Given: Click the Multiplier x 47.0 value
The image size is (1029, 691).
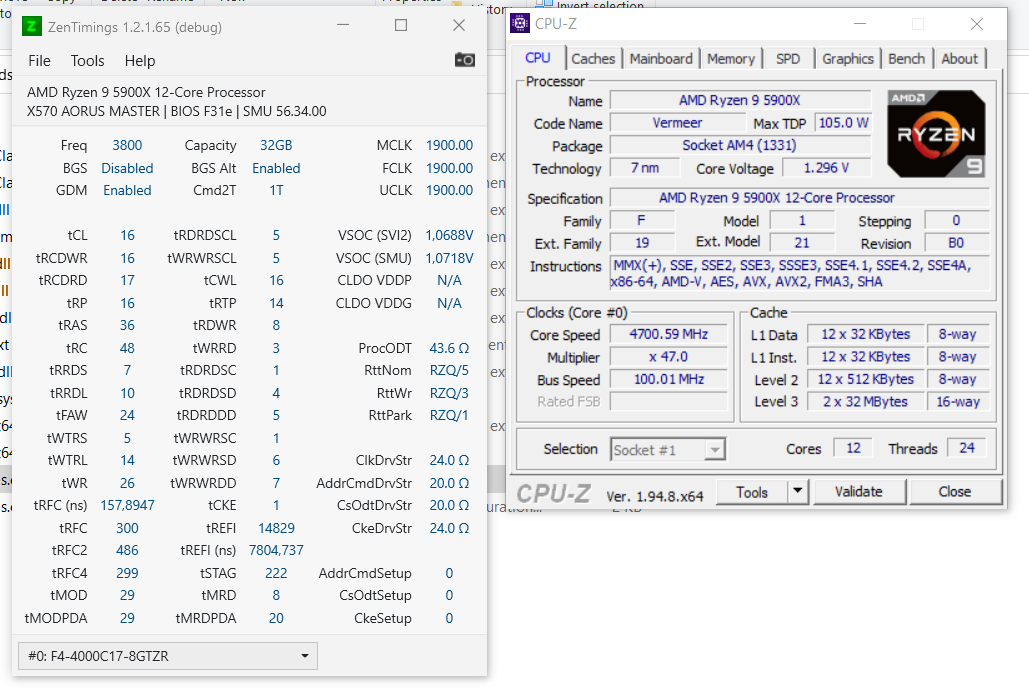Looking at the screenshot, I should [669, 357].
